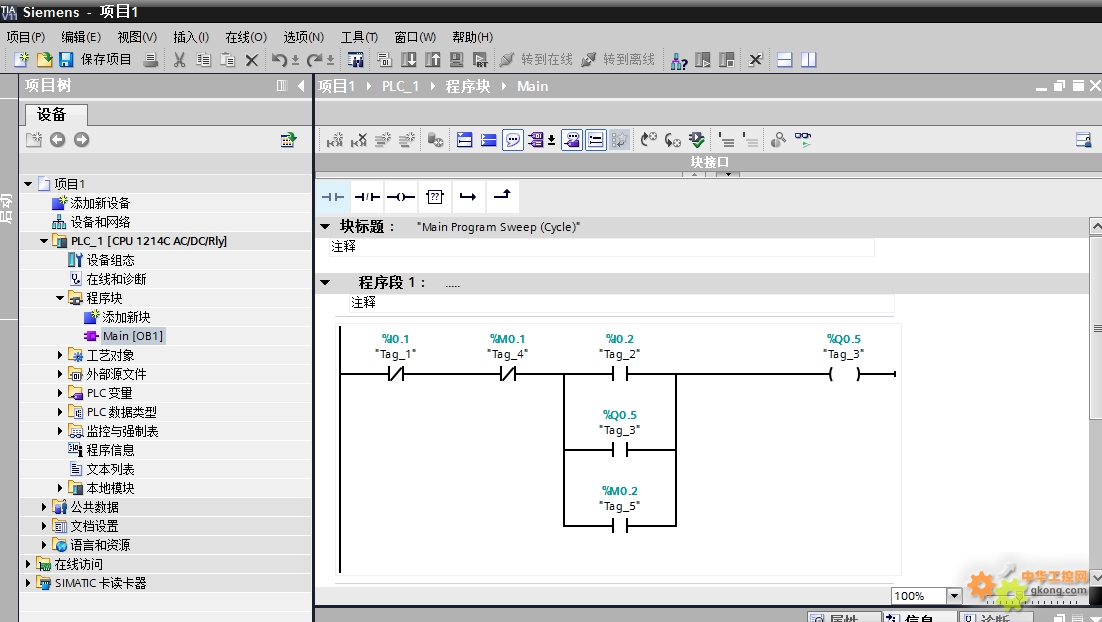This screenshot has height=622, width=1102.
Task: Expand the PLC 变量 folder
Action: point(60,393)
